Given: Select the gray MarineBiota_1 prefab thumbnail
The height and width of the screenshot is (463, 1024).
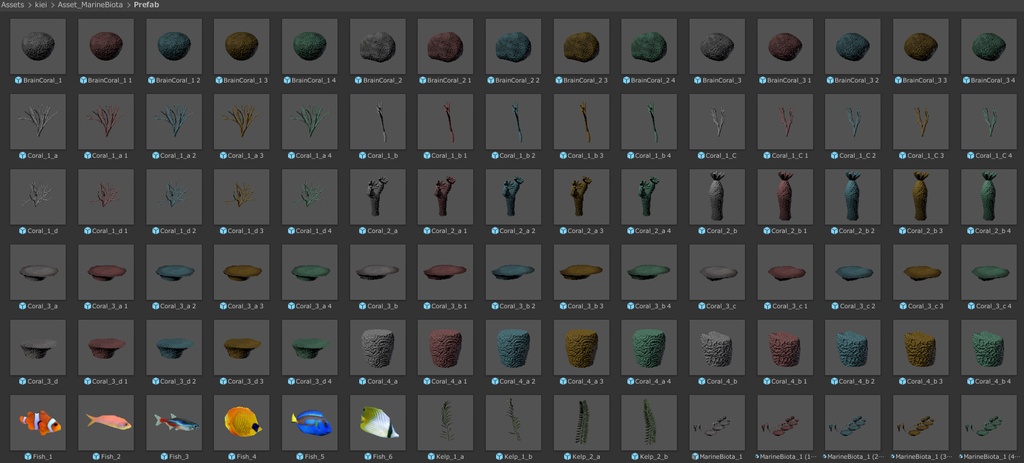Looking at the screenshot, I should click(717, 423).
